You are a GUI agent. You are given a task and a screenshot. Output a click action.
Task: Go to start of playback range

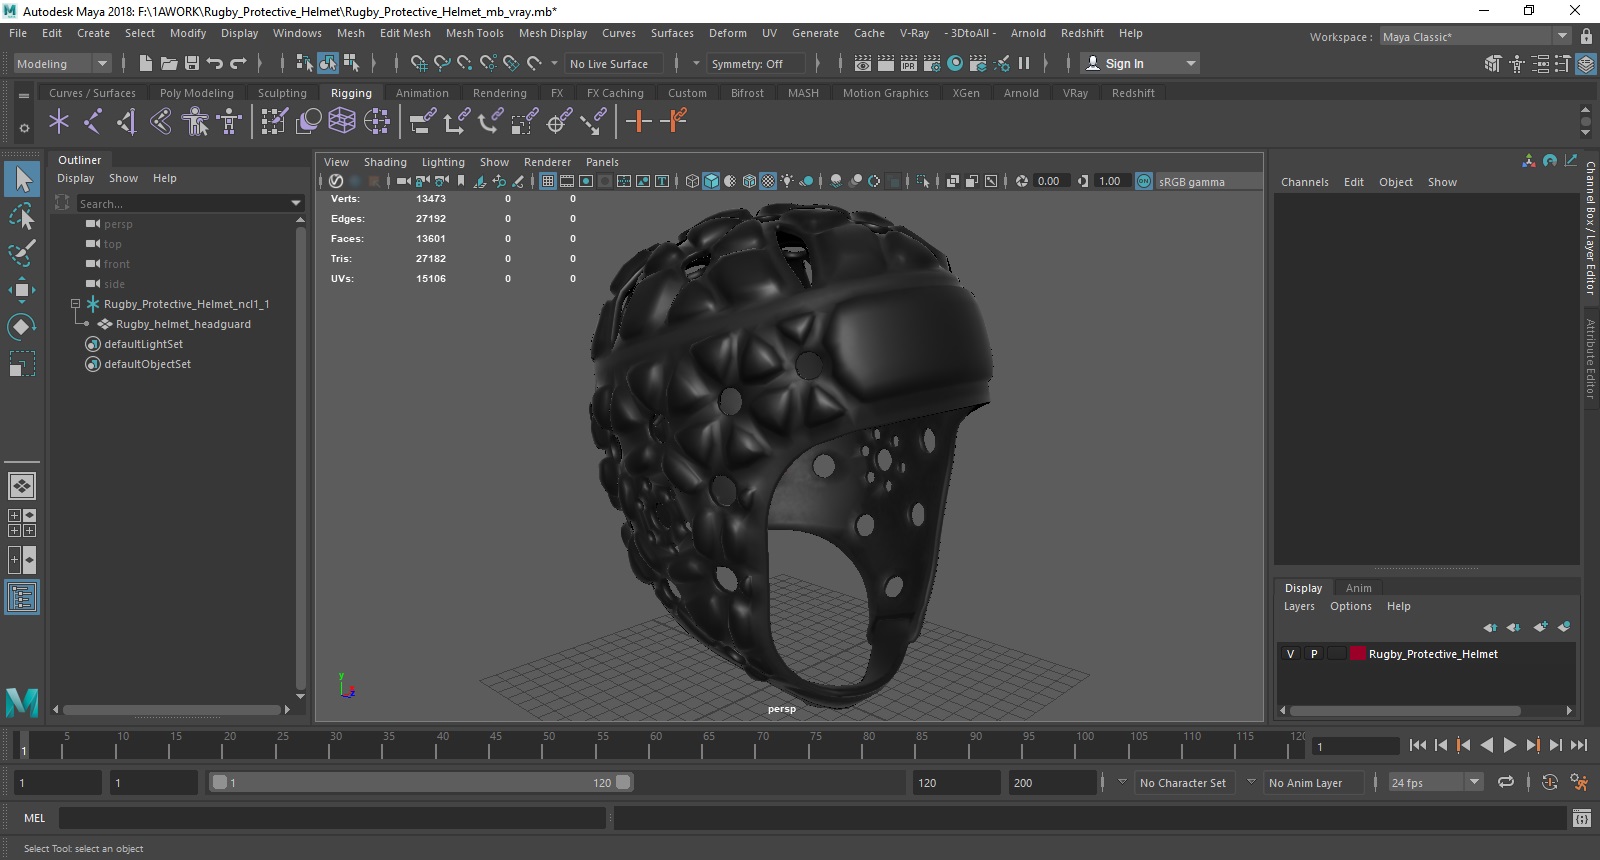(1418, 745)
